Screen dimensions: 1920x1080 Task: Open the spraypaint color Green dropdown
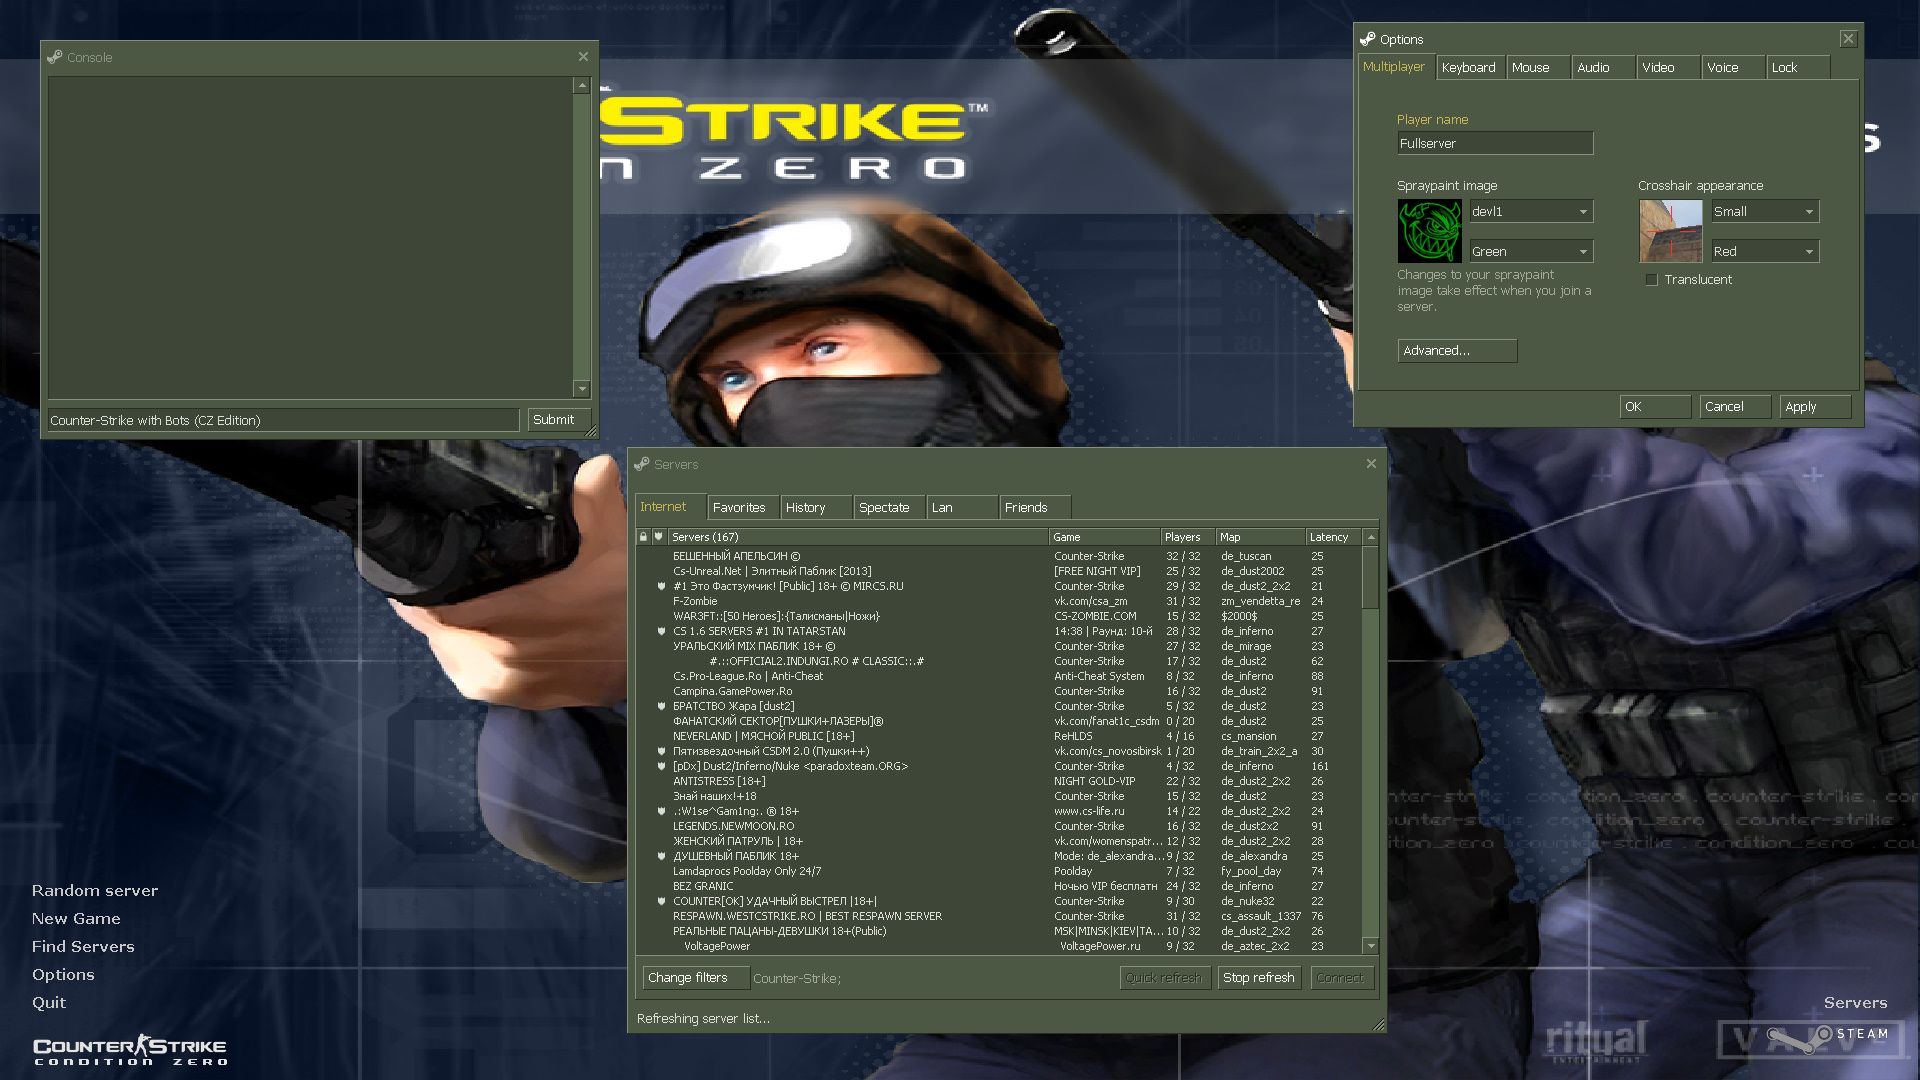click(x=1530, y=252)
